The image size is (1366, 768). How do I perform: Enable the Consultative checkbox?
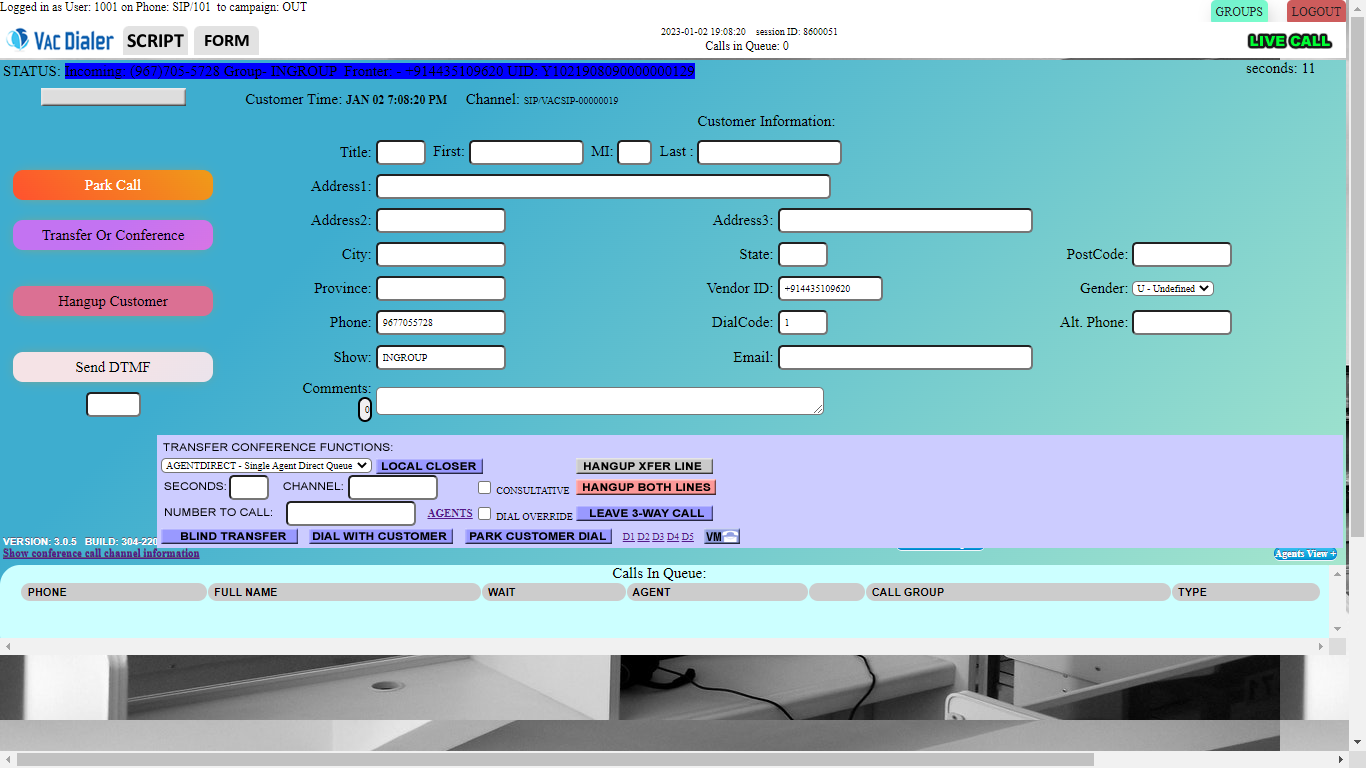click(484, 488)
